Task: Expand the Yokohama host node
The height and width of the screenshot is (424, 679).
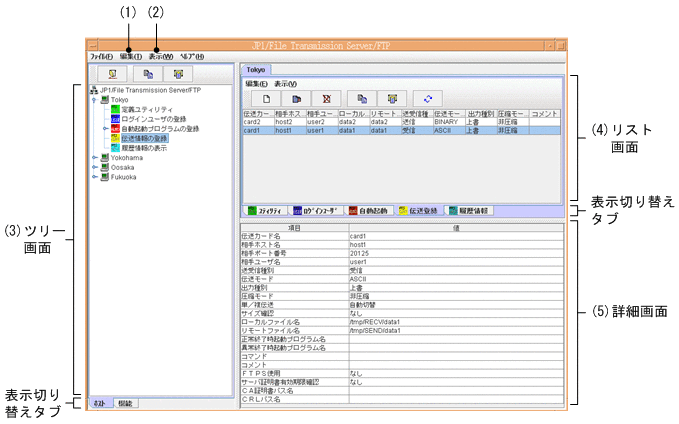Action: [94, 157]
